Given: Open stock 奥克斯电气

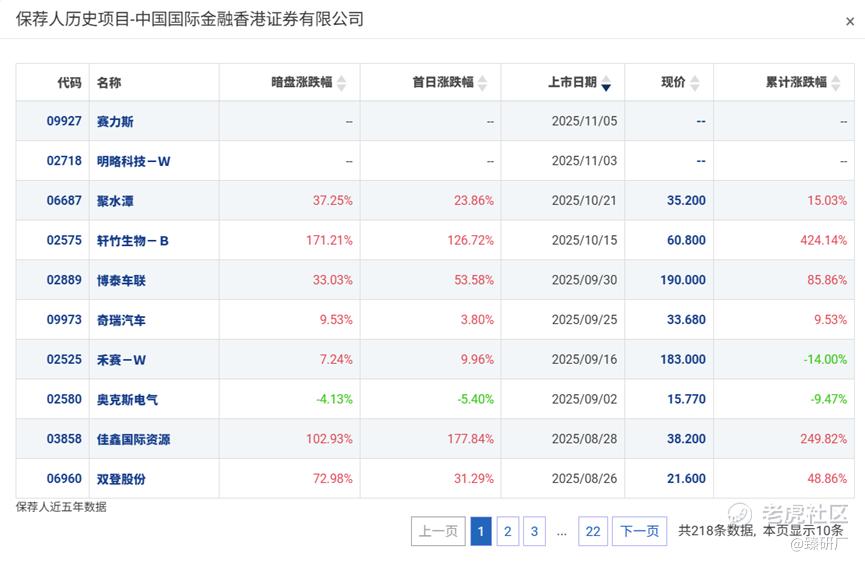Looking at the screenshot, I should (x=127, y=400).
